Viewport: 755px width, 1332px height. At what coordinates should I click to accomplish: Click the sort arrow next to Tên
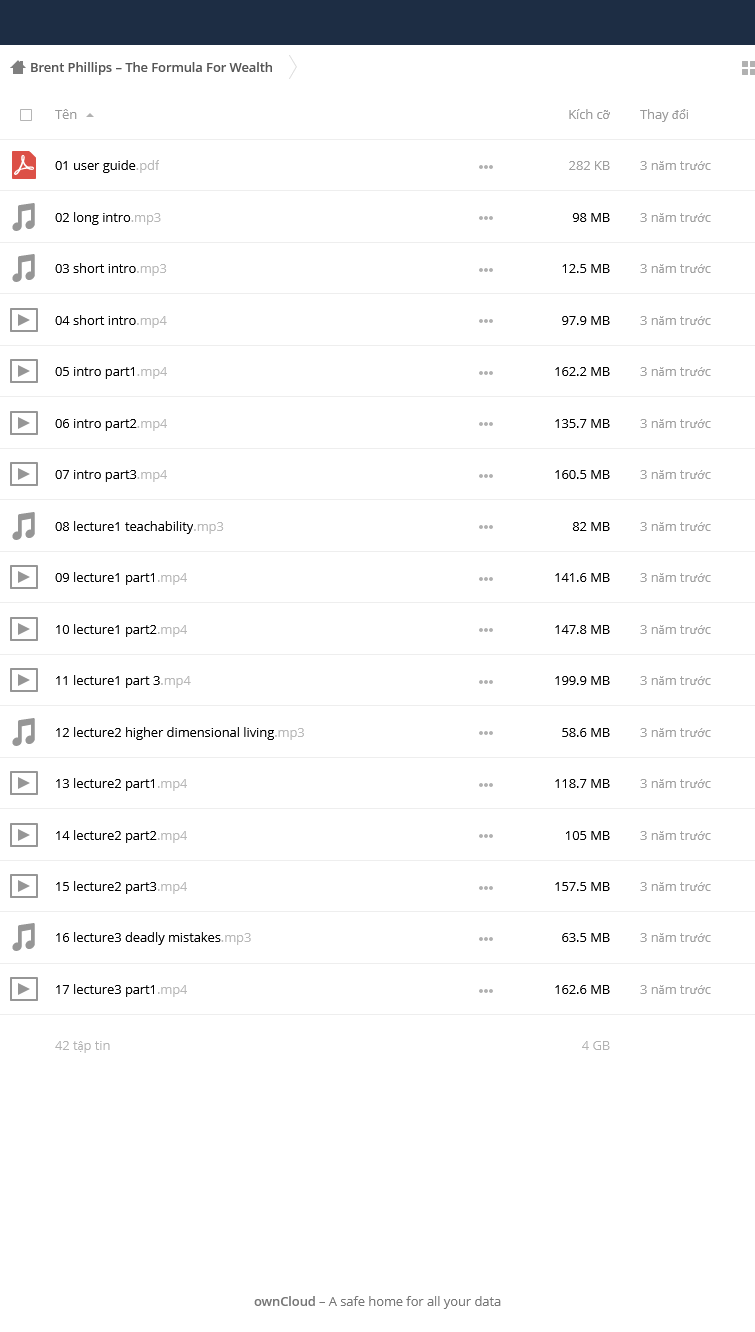point(90,115)
